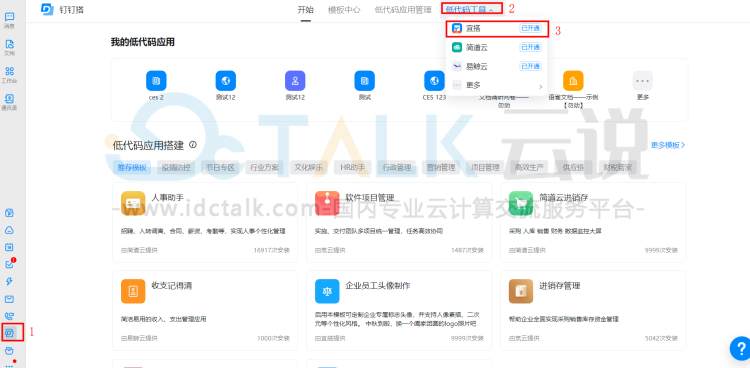The width and height of the screenshot is (750, 368).
Task: Open the purple 测试12 app icon
Action: [x=295, y=80]
